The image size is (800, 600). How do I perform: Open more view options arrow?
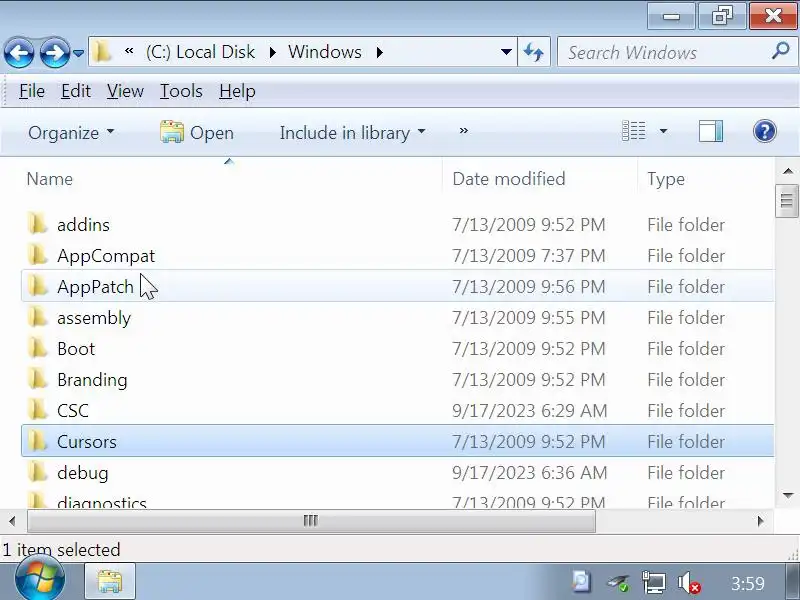[x=663, y=132]
